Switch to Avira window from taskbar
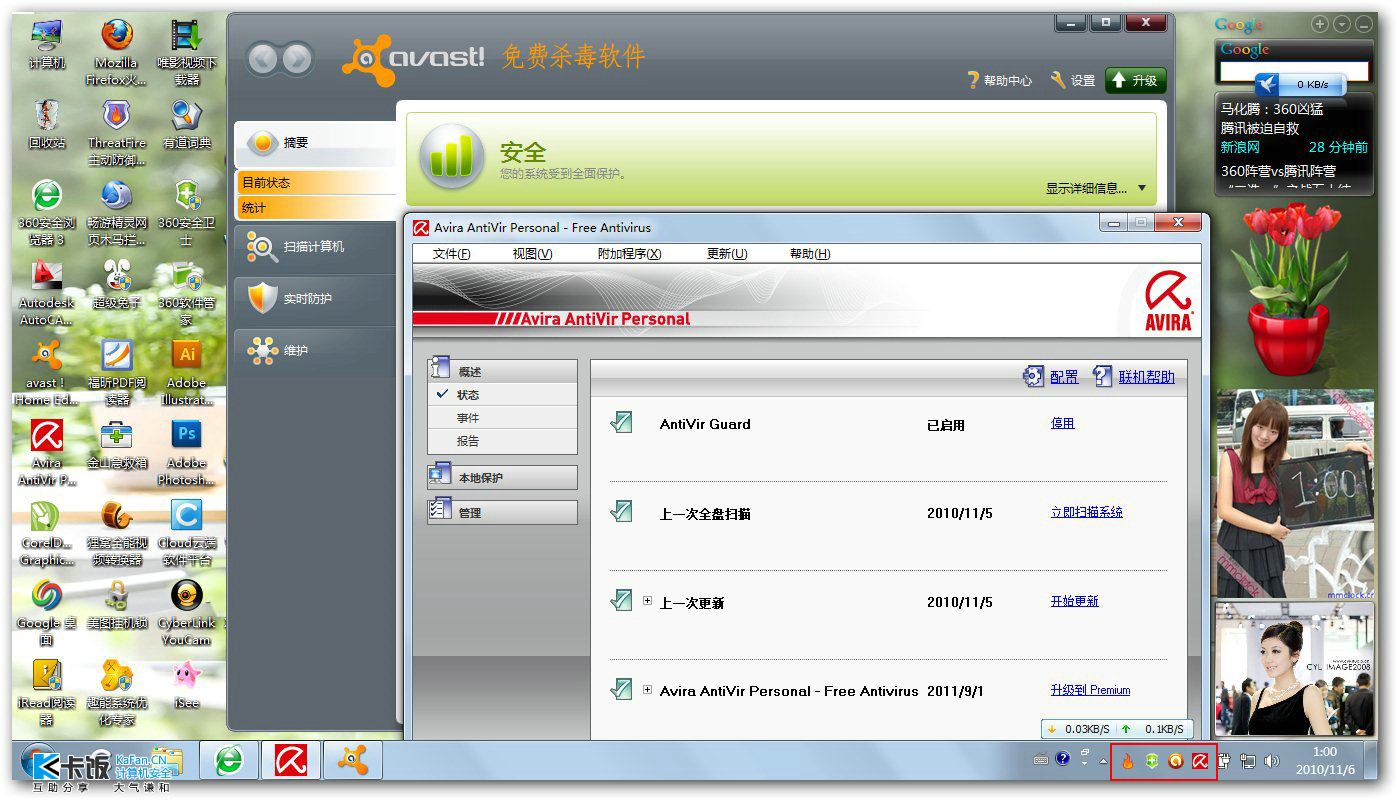Viewport: 1398px width, 800px height. tap(291, 761)
